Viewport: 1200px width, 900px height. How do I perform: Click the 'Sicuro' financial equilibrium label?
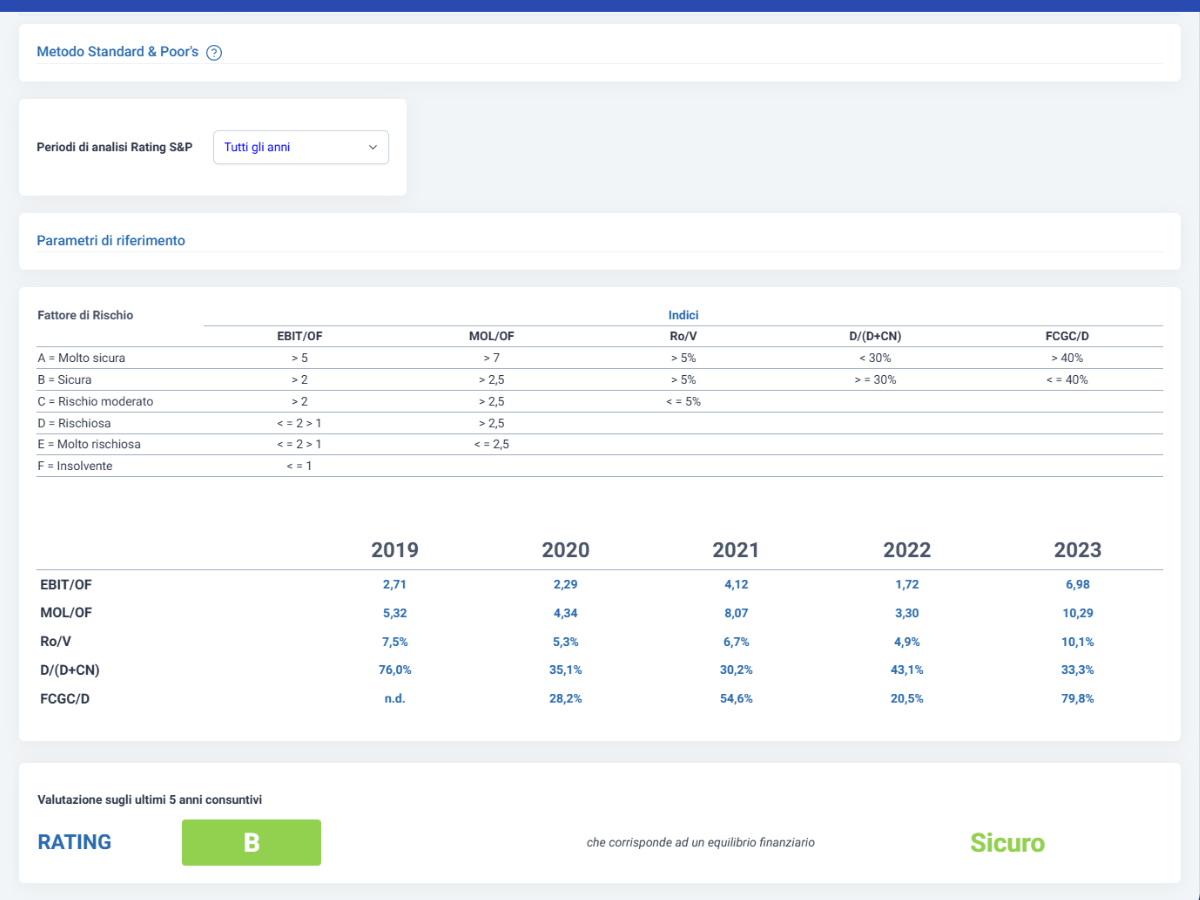coord(1007,843)
